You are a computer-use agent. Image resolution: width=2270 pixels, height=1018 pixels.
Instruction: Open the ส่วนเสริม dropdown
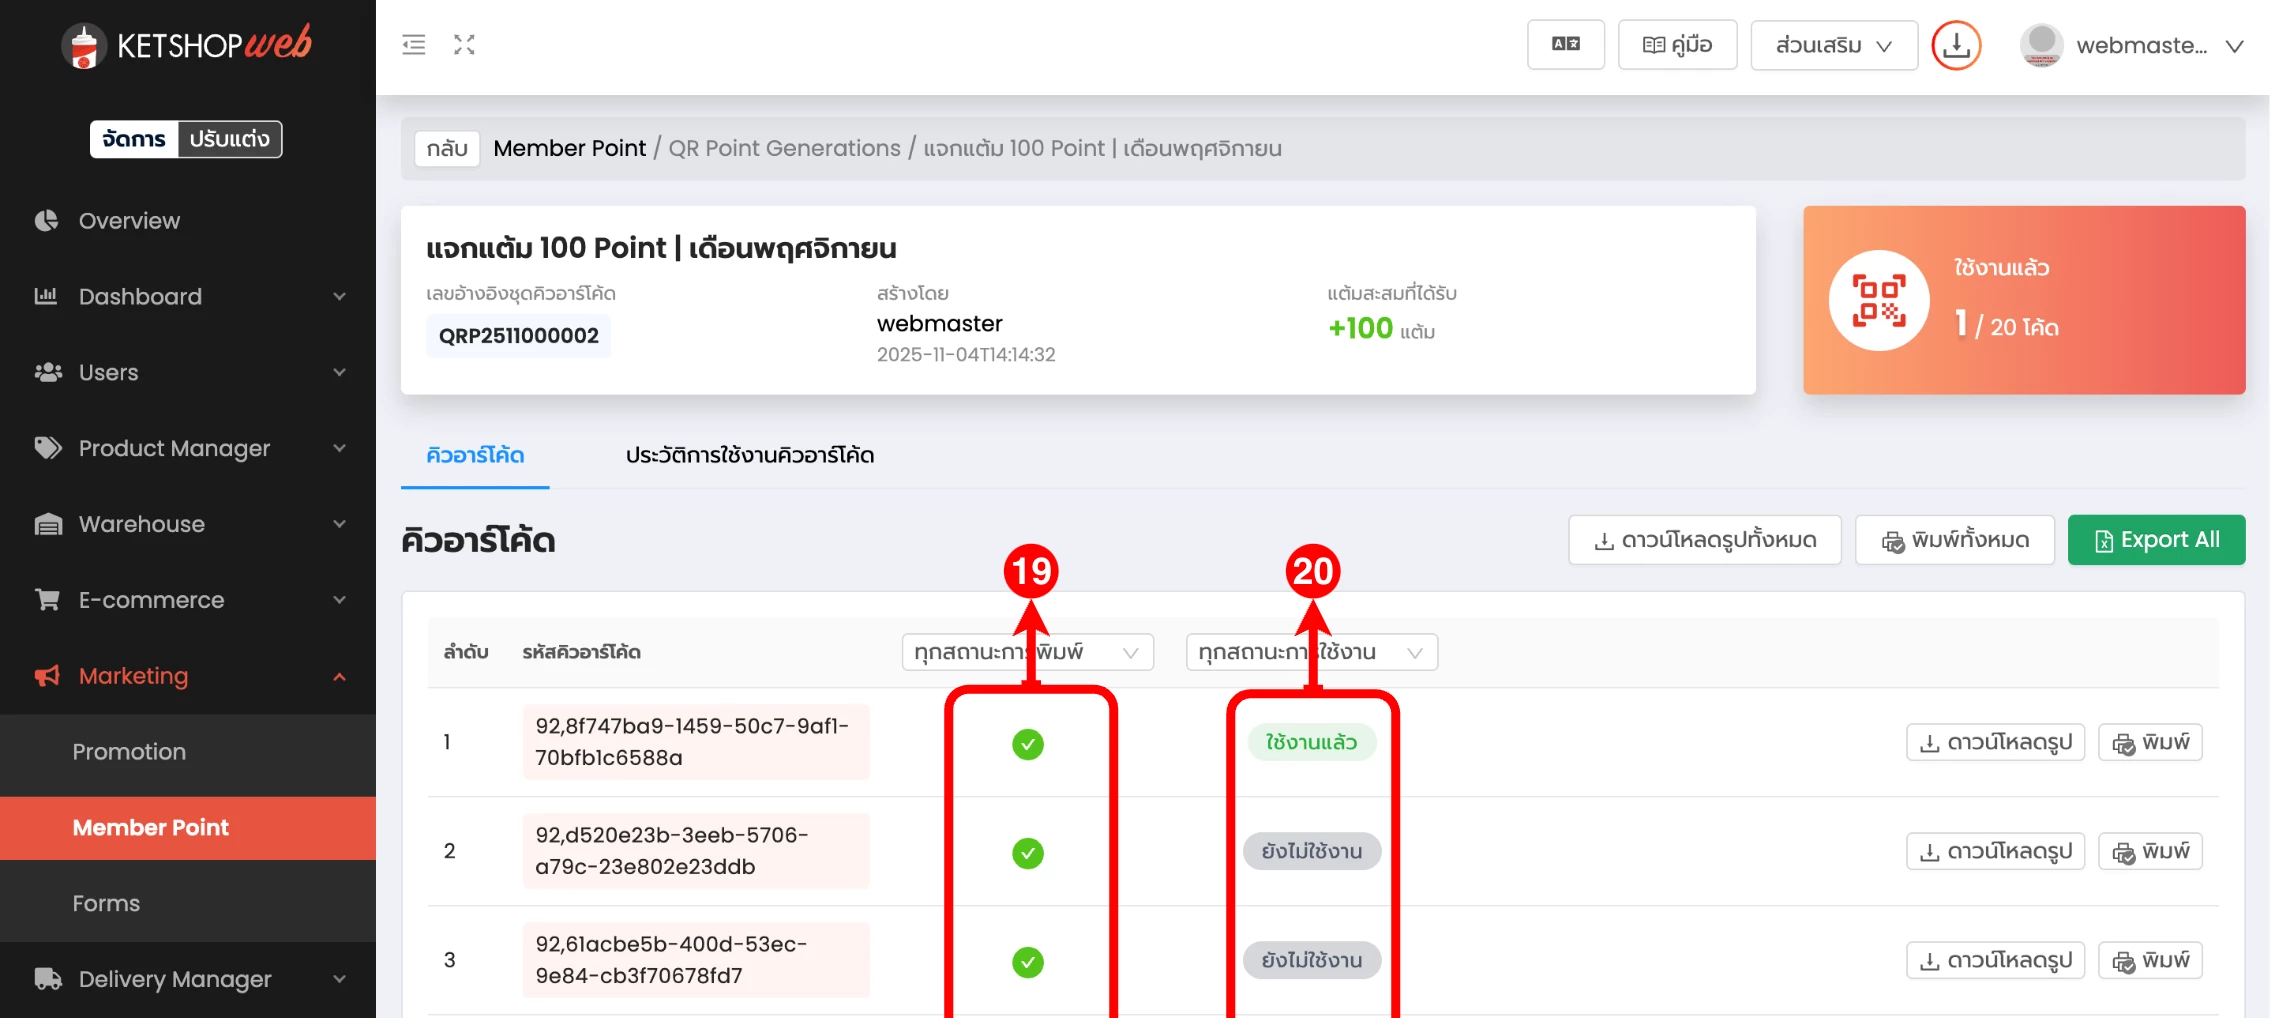(1833, 45)
